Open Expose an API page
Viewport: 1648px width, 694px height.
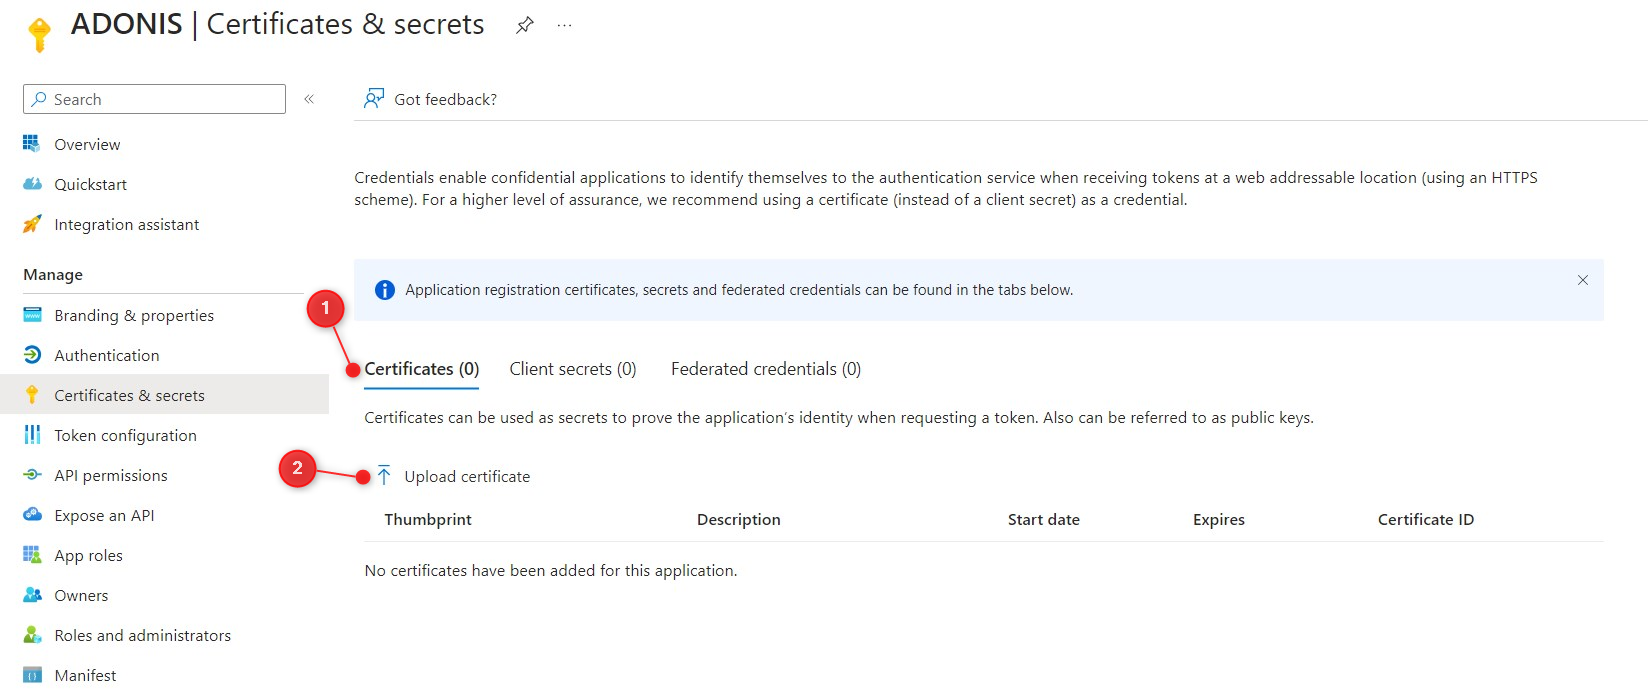tap(104, 516)
